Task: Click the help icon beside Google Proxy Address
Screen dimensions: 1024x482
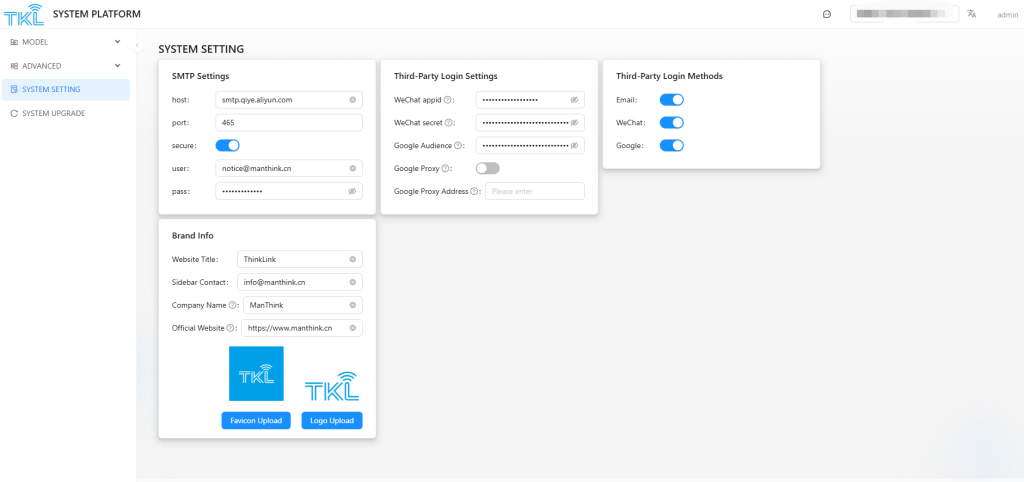Action: point(475,191)
